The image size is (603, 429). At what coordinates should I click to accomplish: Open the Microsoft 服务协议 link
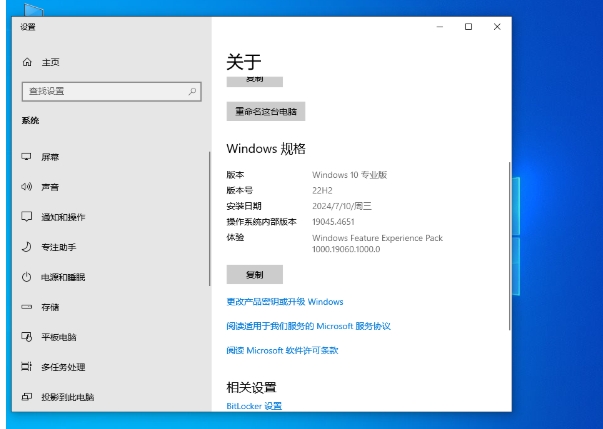pyautogui.click(x=308, y=326)
